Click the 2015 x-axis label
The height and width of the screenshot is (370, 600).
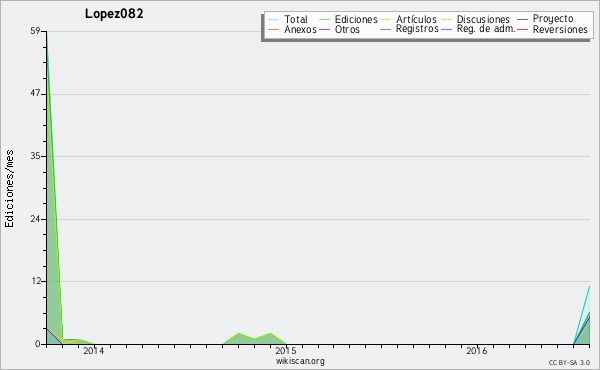(x=286, y=351)
